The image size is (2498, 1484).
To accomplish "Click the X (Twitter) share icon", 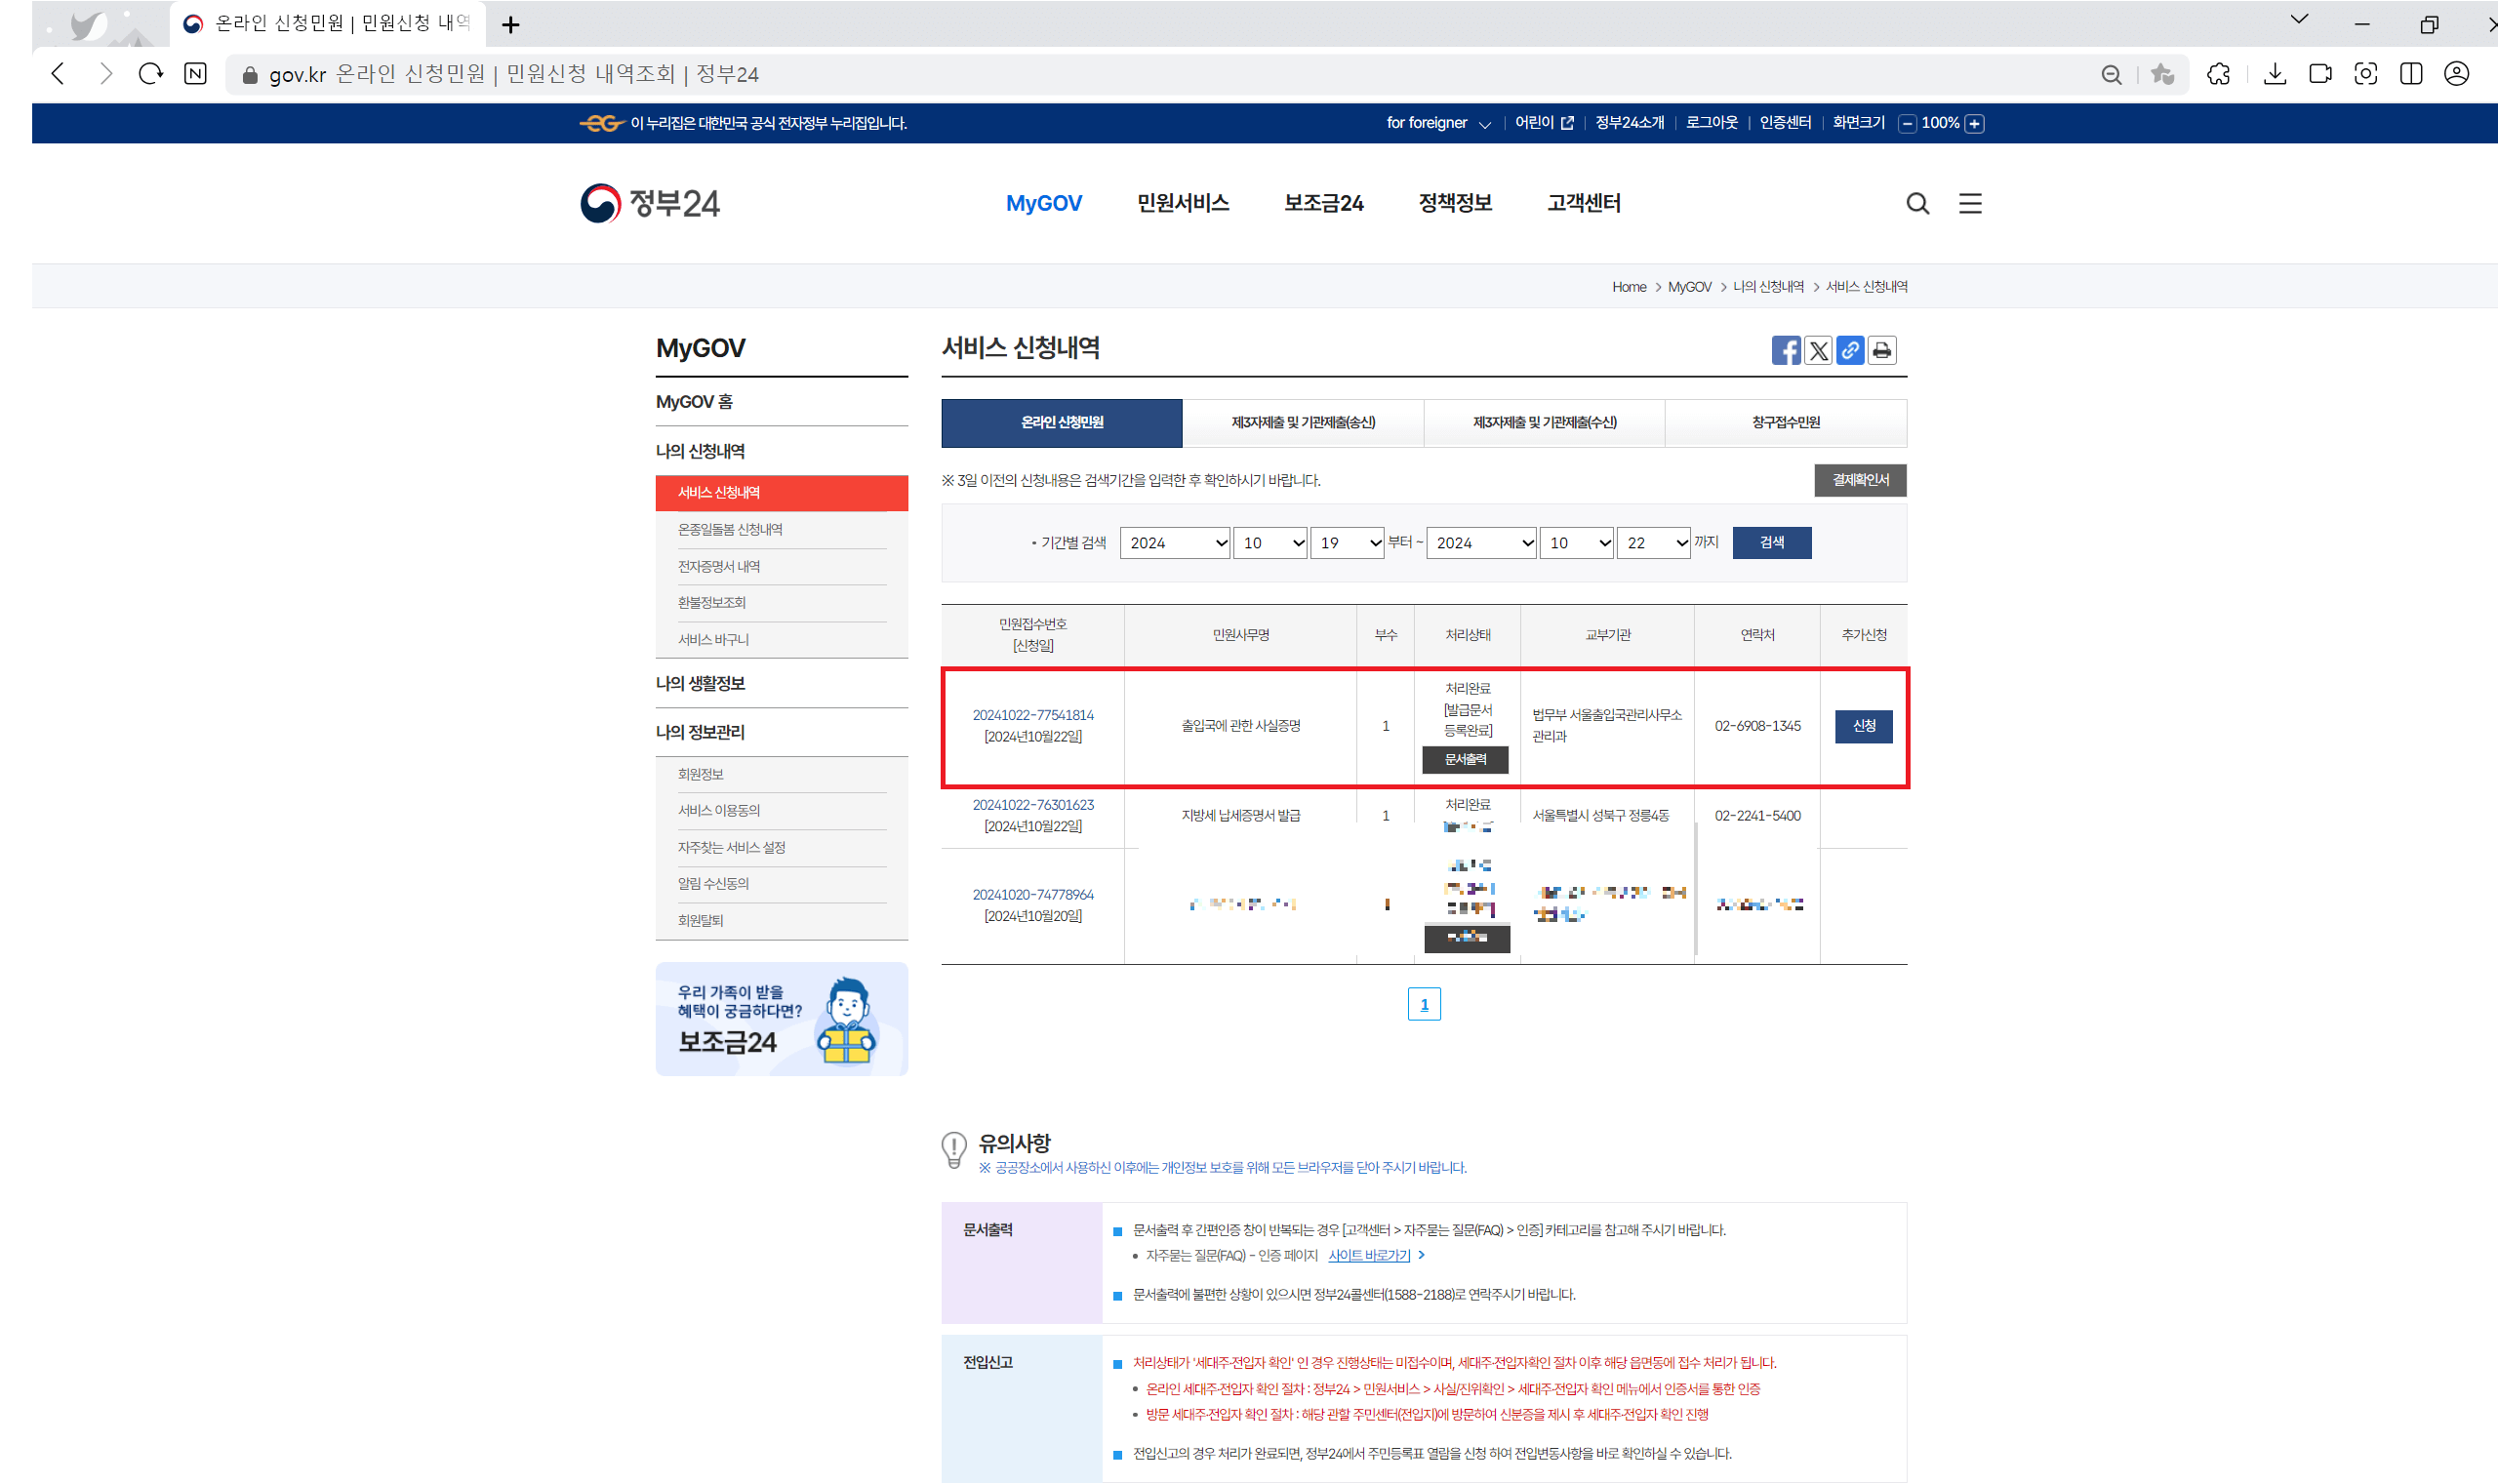I will click(1817, 351).
